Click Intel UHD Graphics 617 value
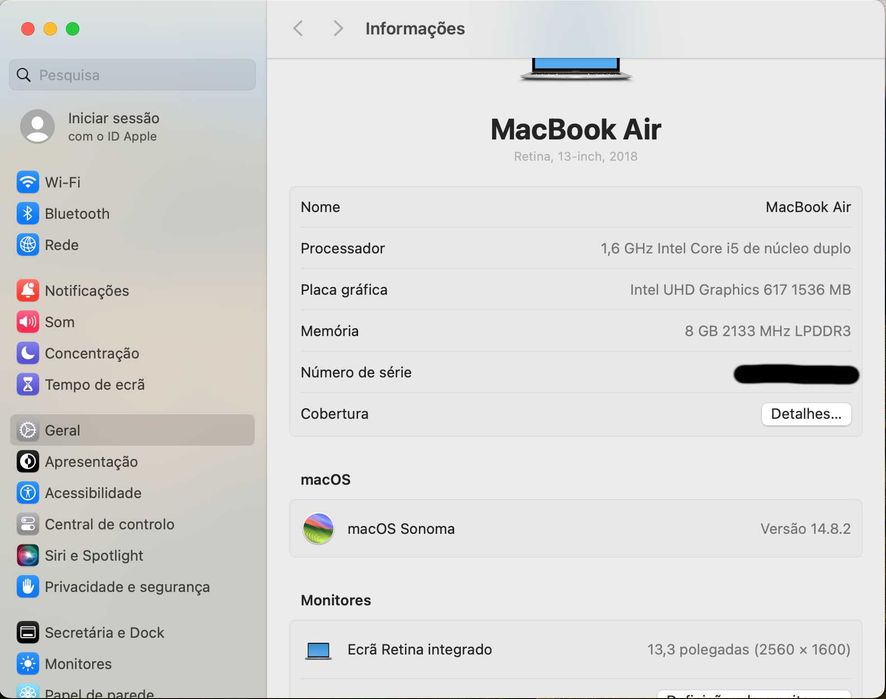 click(740, 289)
